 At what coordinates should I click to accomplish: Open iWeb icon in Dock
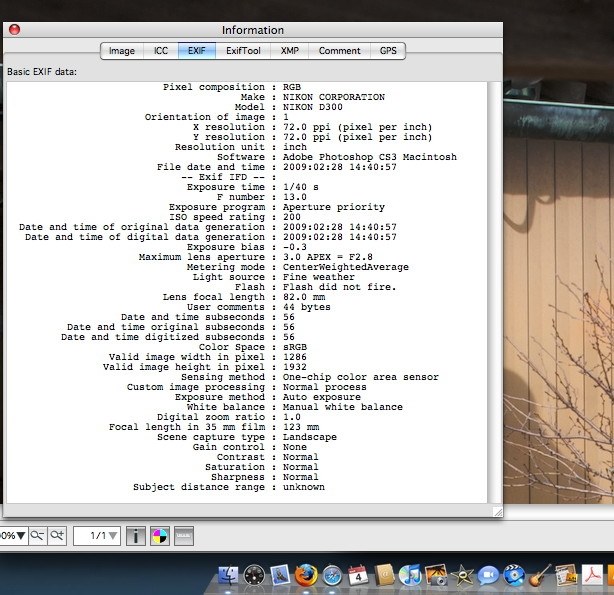pyautogui.click(x=566, y=575)
